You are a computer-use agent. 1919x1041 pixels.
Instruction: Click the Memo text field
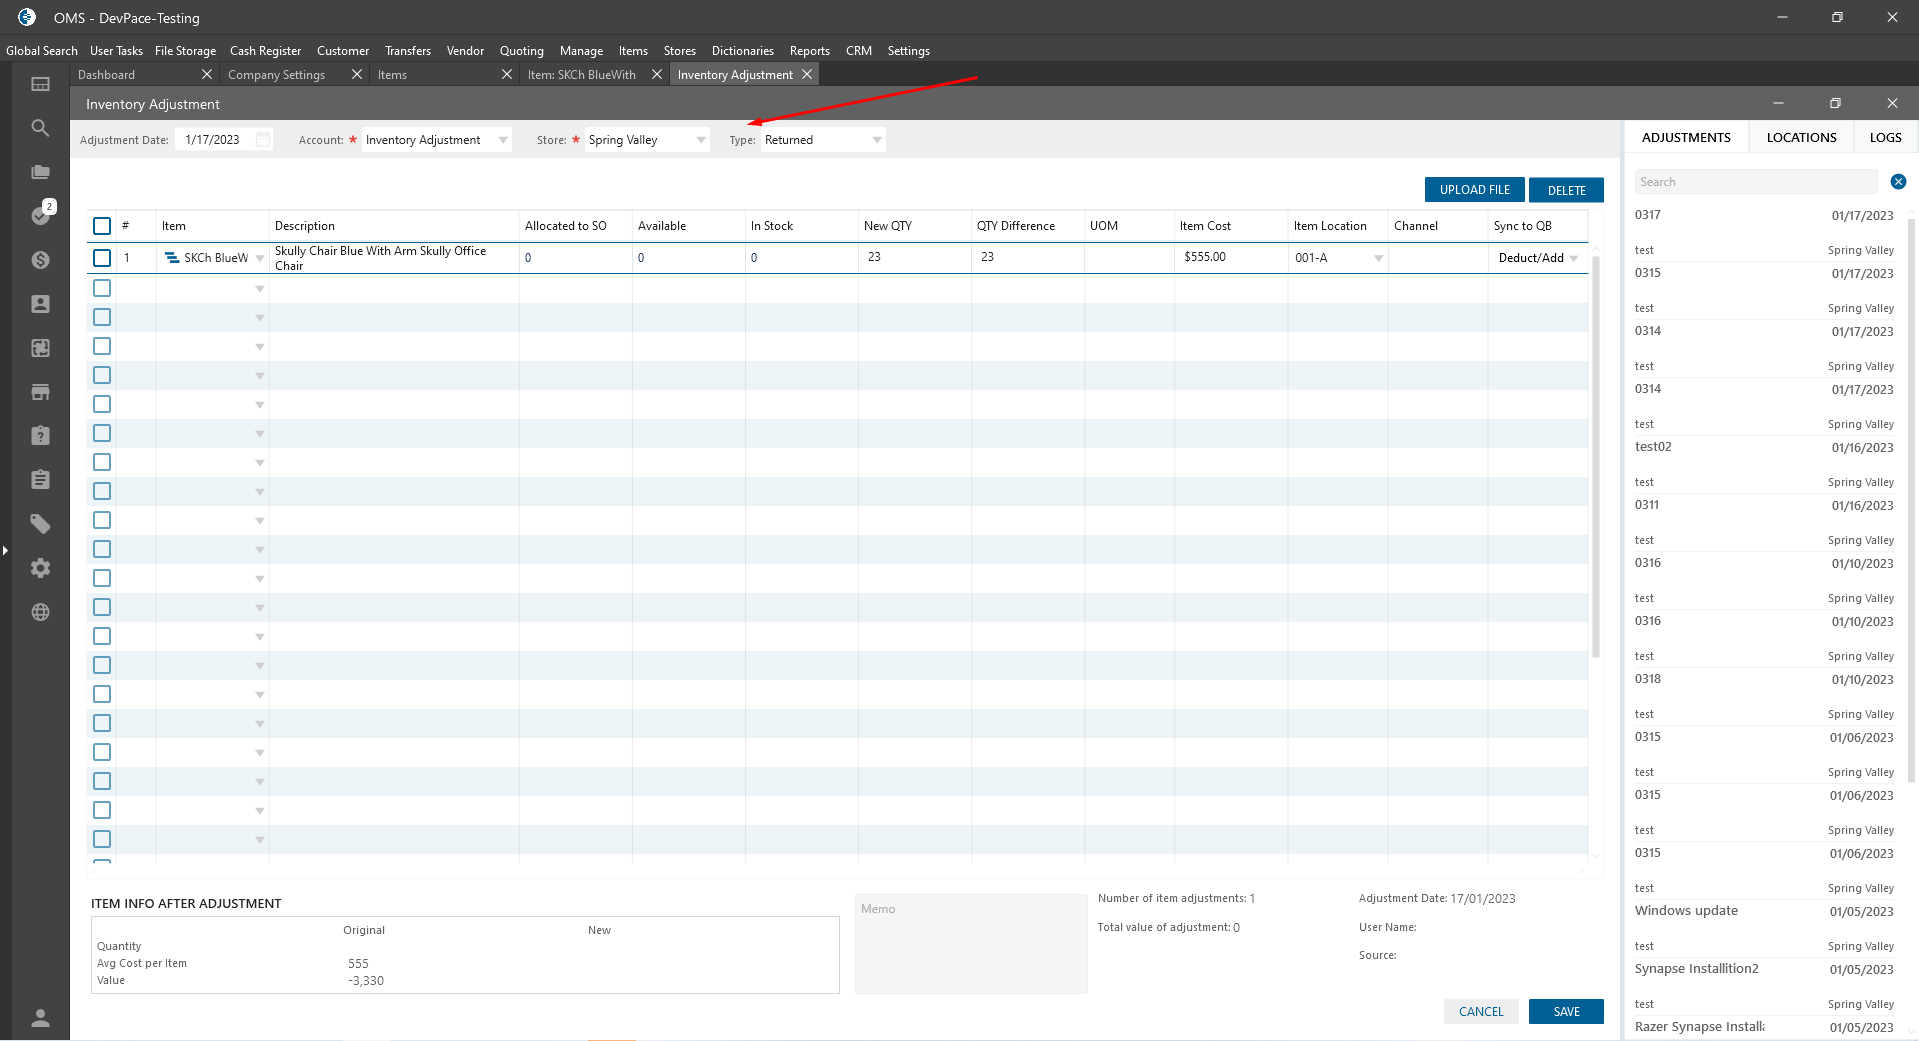pyautogui.click(x=970, y=943)
